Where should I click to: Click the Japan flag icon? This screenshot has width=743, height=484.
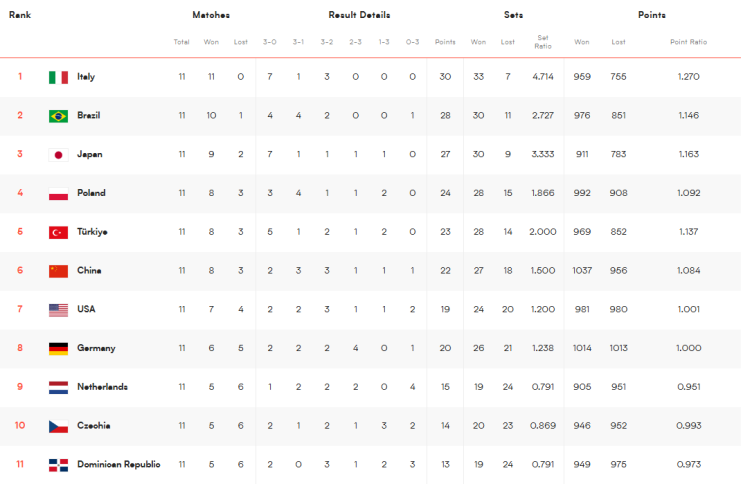(58, 155)
